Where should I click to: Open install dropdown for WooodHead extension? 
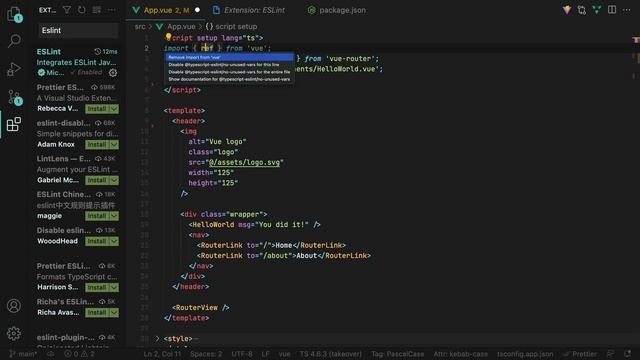[114, 241]
